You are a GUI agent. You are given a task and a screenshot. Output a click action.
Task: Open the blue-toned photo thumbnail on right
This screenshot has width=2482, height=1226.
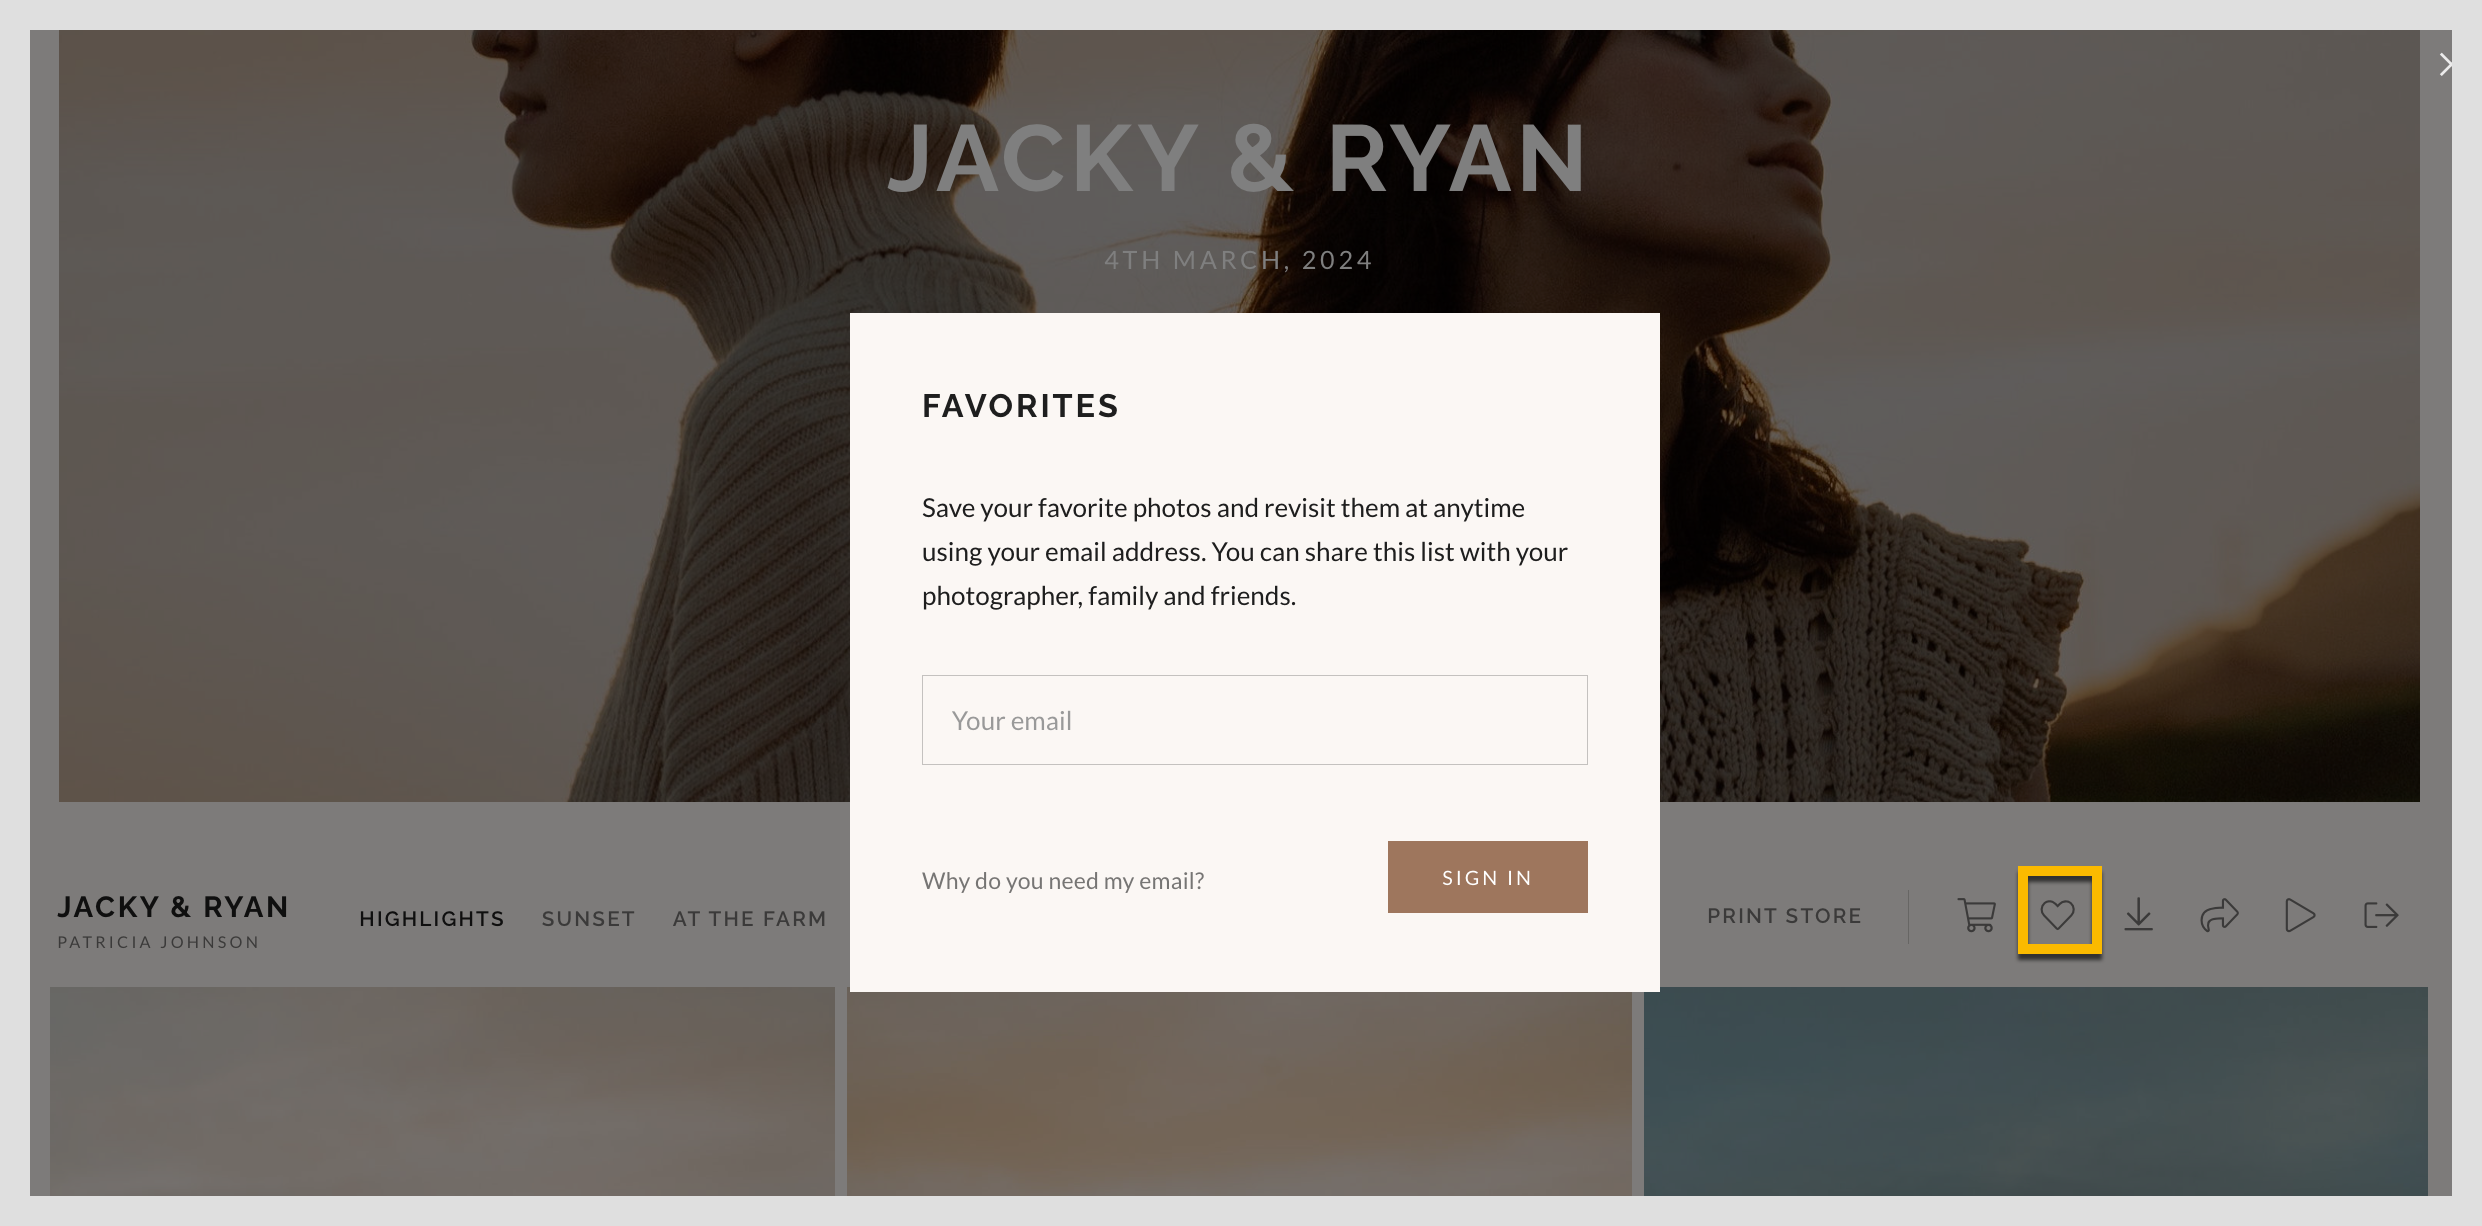click(2035, 1091)
